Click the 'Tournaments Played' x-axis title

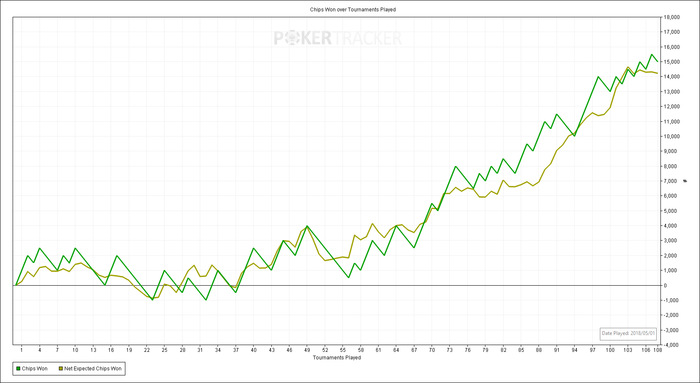click(337, 358)
